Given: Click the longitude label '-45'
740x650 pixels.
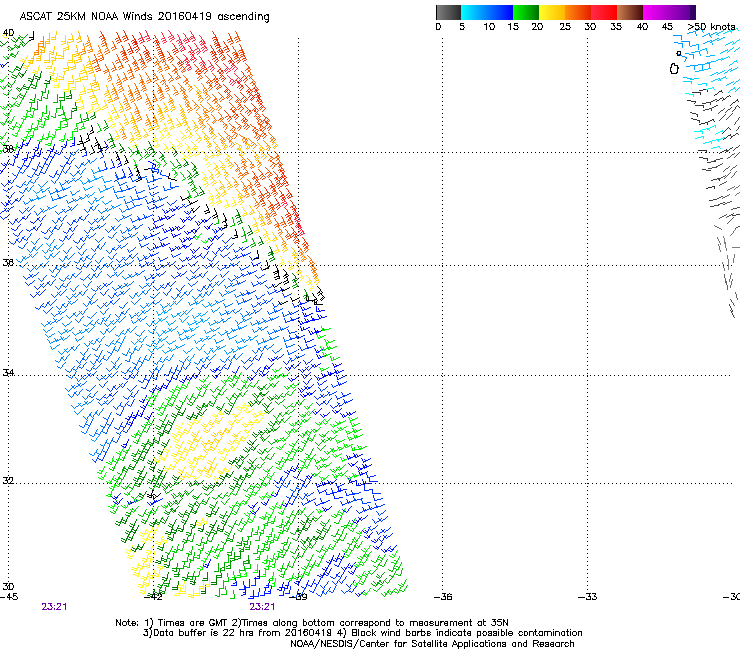Looking at the screenshot, I should [9, 597].
